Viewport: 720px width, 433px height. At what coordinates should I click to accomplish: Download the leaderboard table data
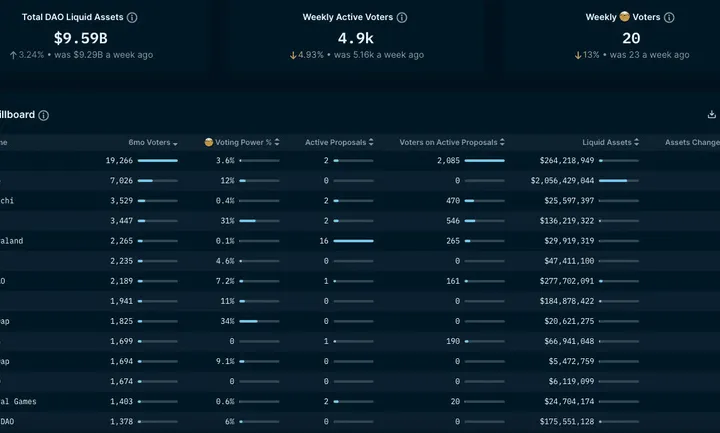click(711, 116)
